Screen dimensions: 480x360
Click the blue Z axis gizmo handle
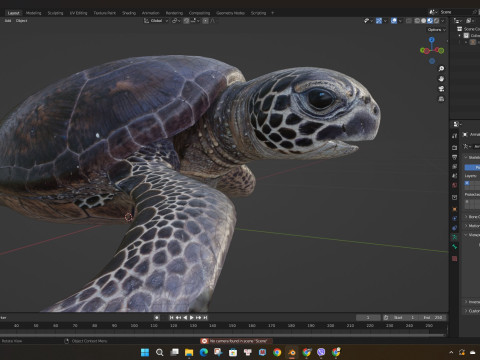click(432, 40)
